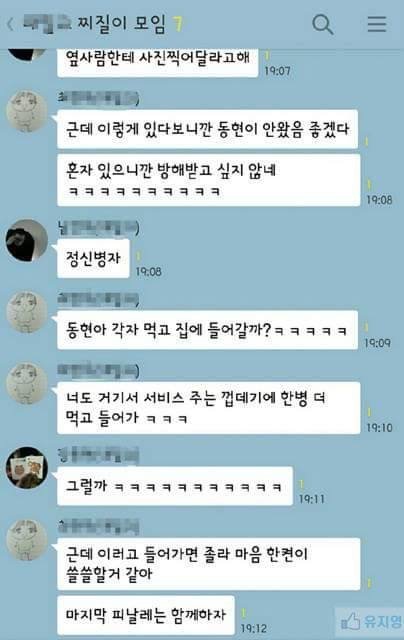The image size is (404, 640).
Task: Select the 마지막 피날레는 함께하자 message
Action: [x=146, y=615]
